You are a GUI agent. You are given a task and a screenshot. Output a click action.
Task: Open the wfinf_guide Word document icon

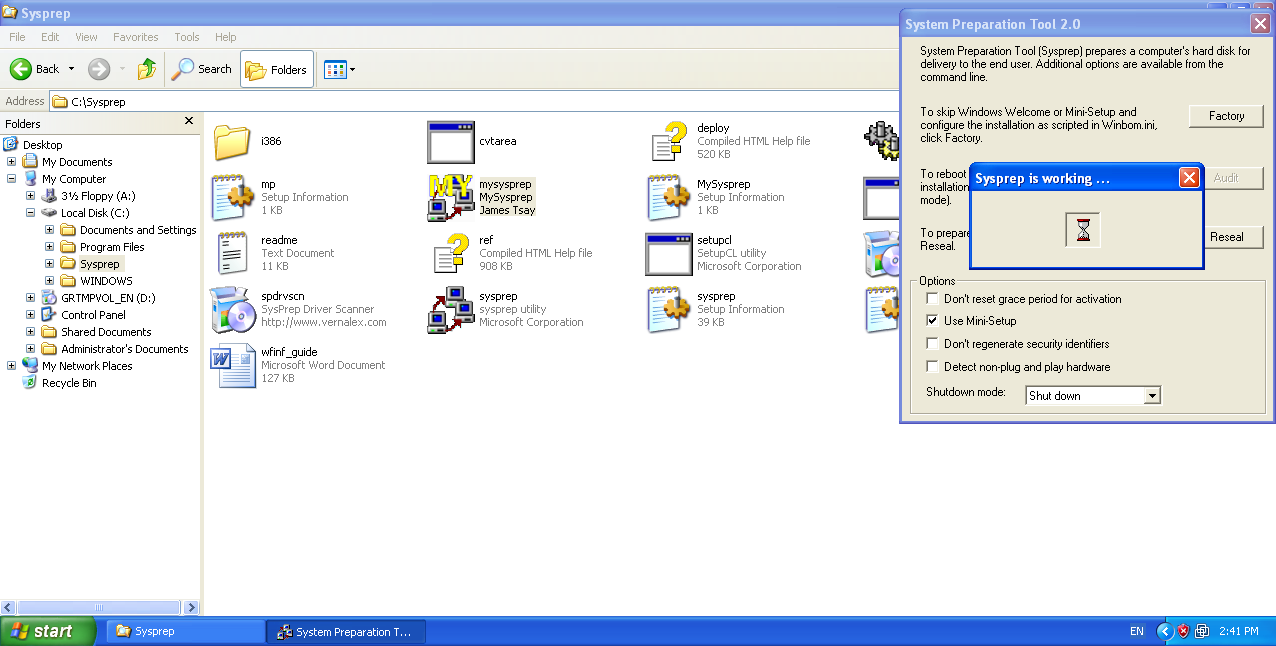[232, 365]
